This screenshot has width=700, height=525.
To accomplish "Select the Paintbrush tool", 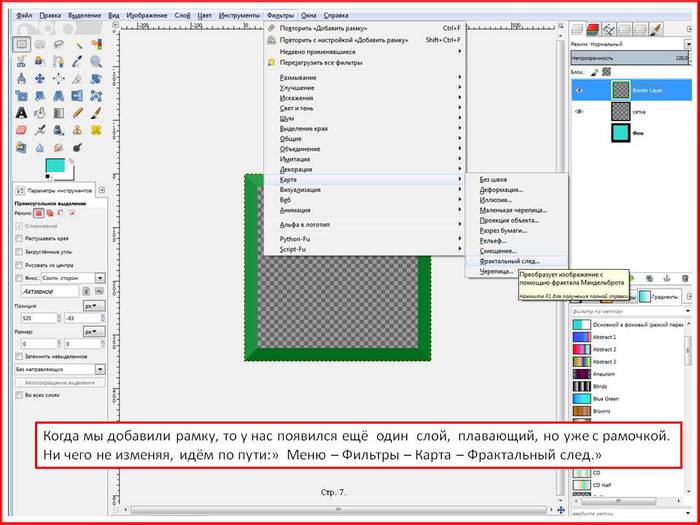I will click(x=96, y=113).
